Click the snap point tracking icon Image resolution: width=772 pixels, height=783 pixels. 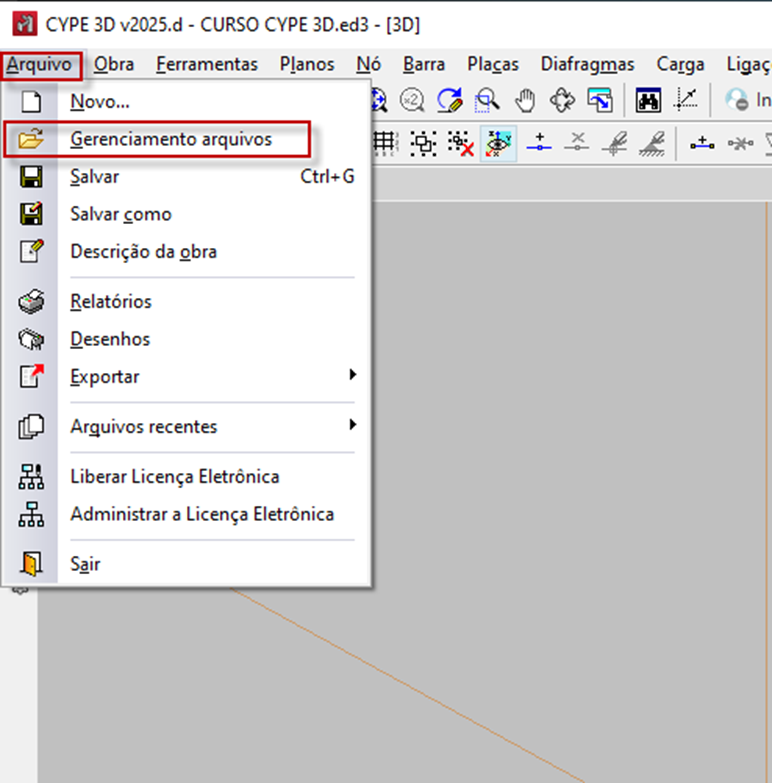686,99
